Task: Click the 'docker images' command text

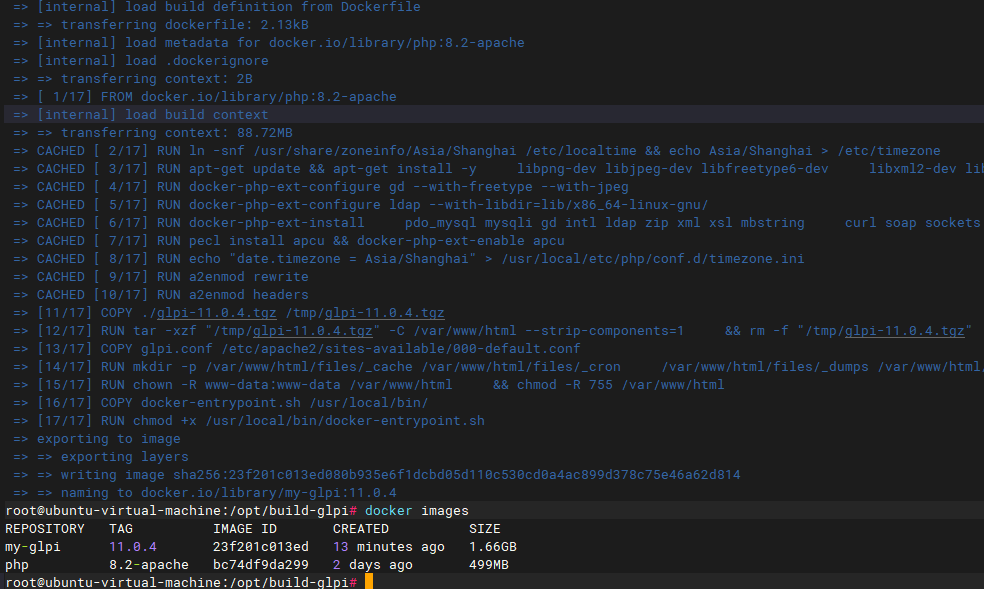Action: [417, 511]
